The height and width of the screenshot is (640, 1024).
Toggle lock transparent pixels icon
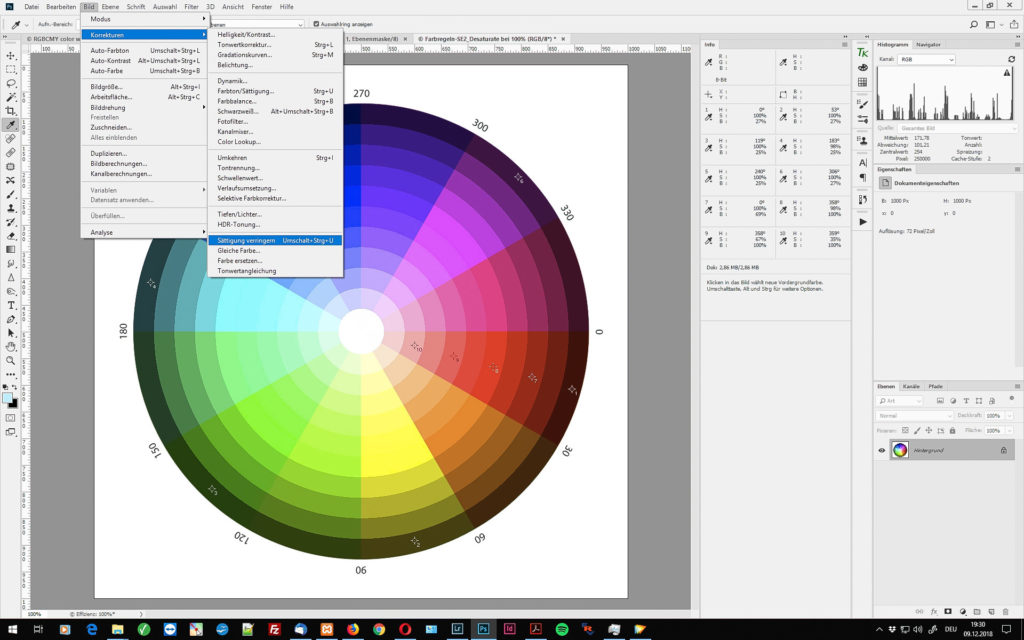905,430
